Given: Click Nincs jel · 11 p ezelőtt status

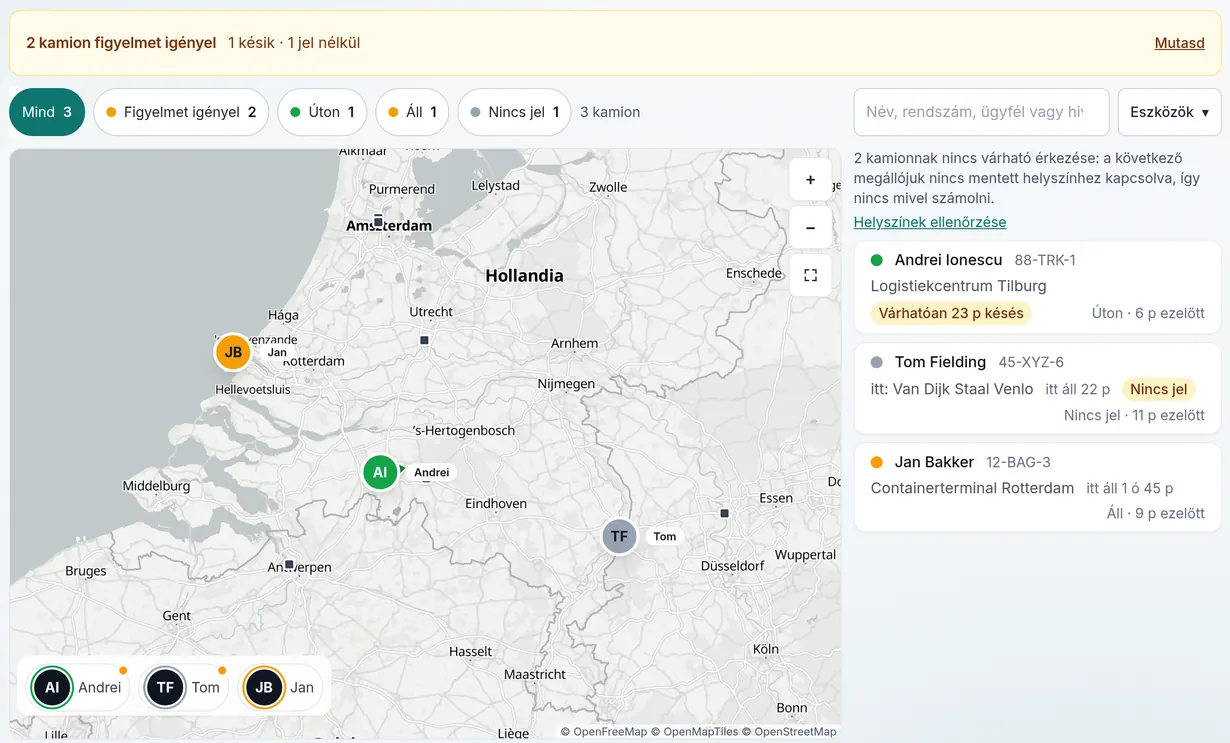Looking at the screenshot, I should click(x=1134, y=415).
